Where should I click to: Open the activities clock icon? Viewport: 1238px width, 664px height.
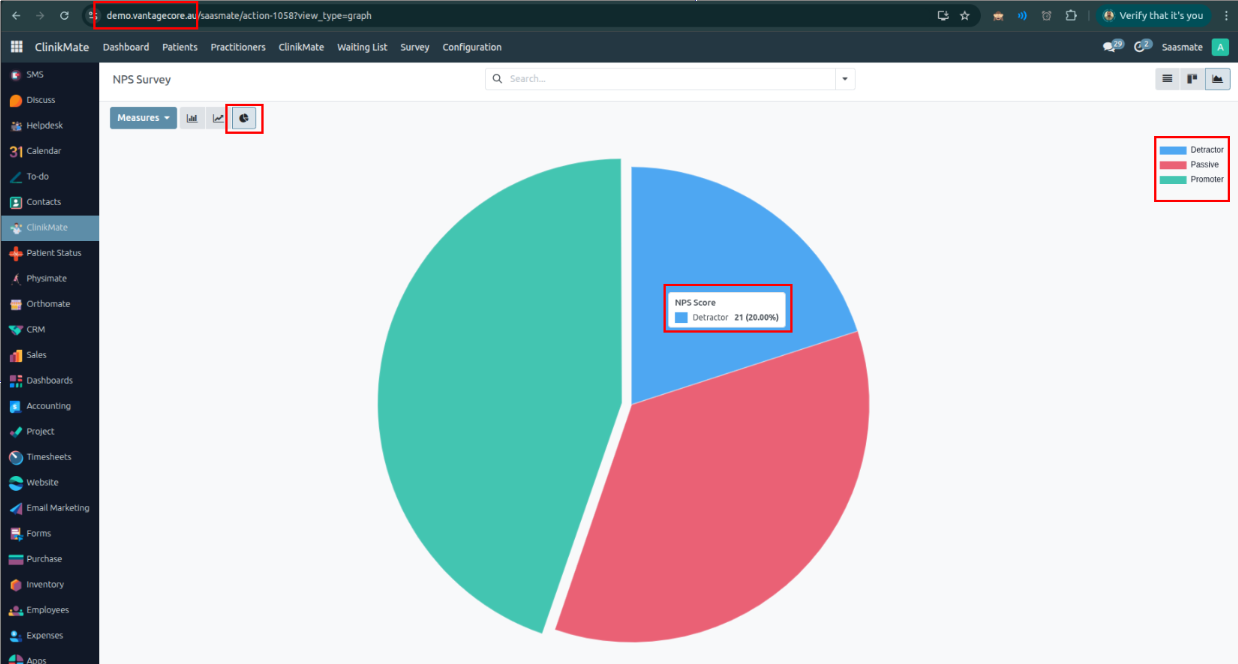click(x=1142, y=47)
